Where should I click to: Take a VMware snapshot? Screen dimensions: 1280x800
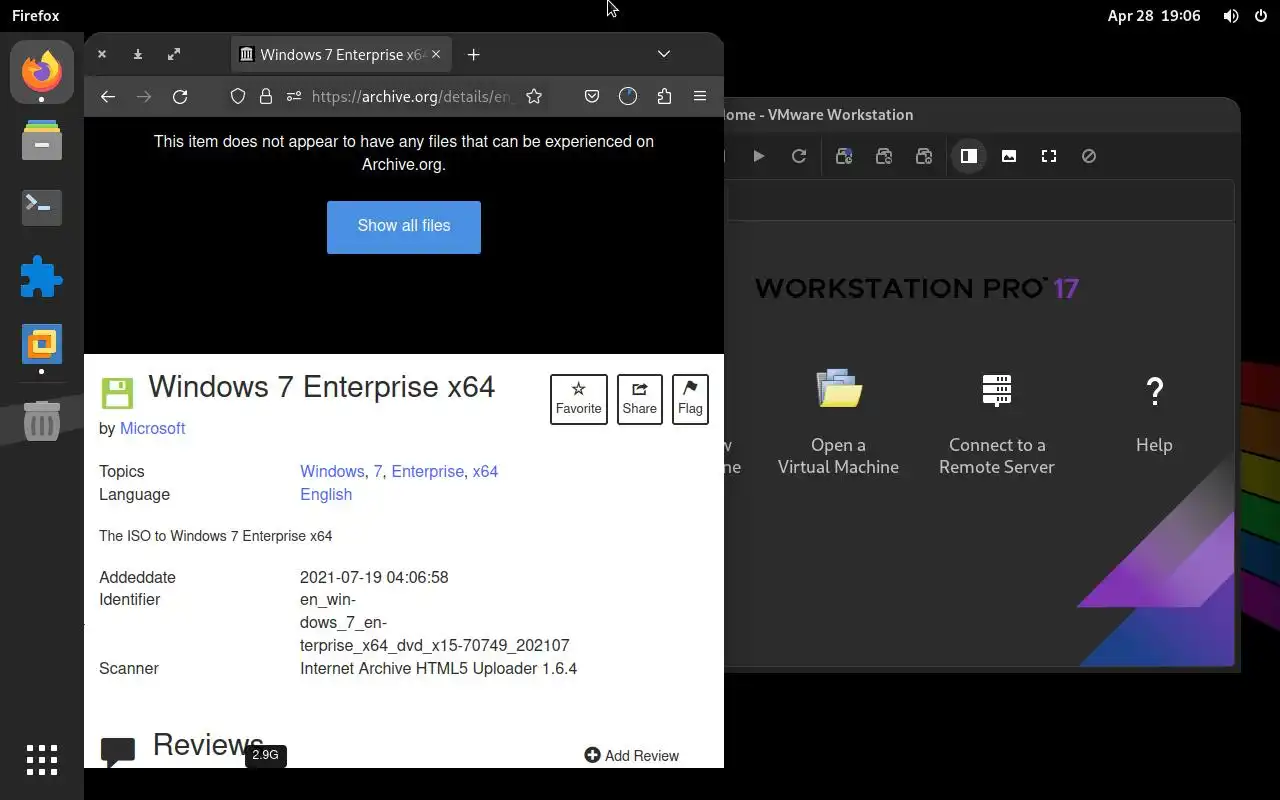click(844, 156)
